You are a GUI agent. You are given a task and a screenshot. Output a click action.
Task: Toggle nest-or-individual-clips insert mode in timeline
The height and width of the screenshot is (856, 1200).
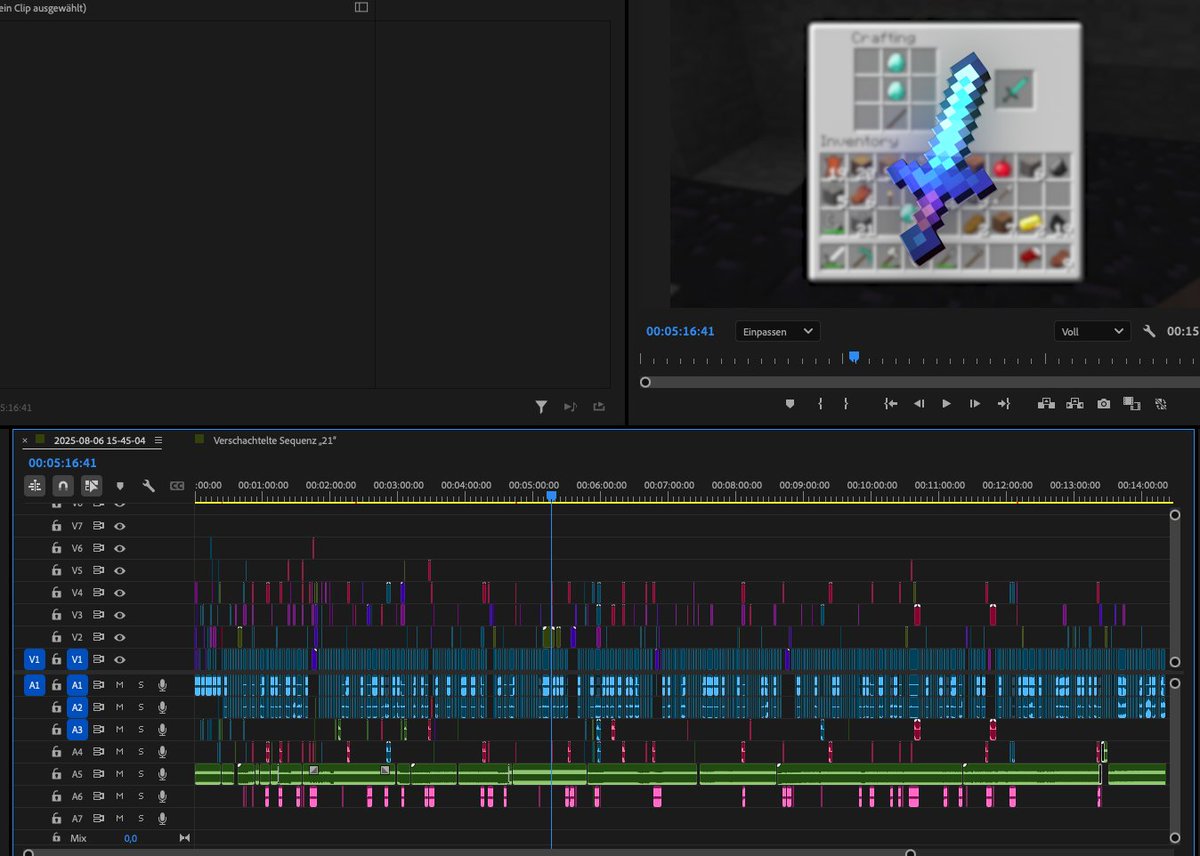pyautogui.click(x=35, y=485)
